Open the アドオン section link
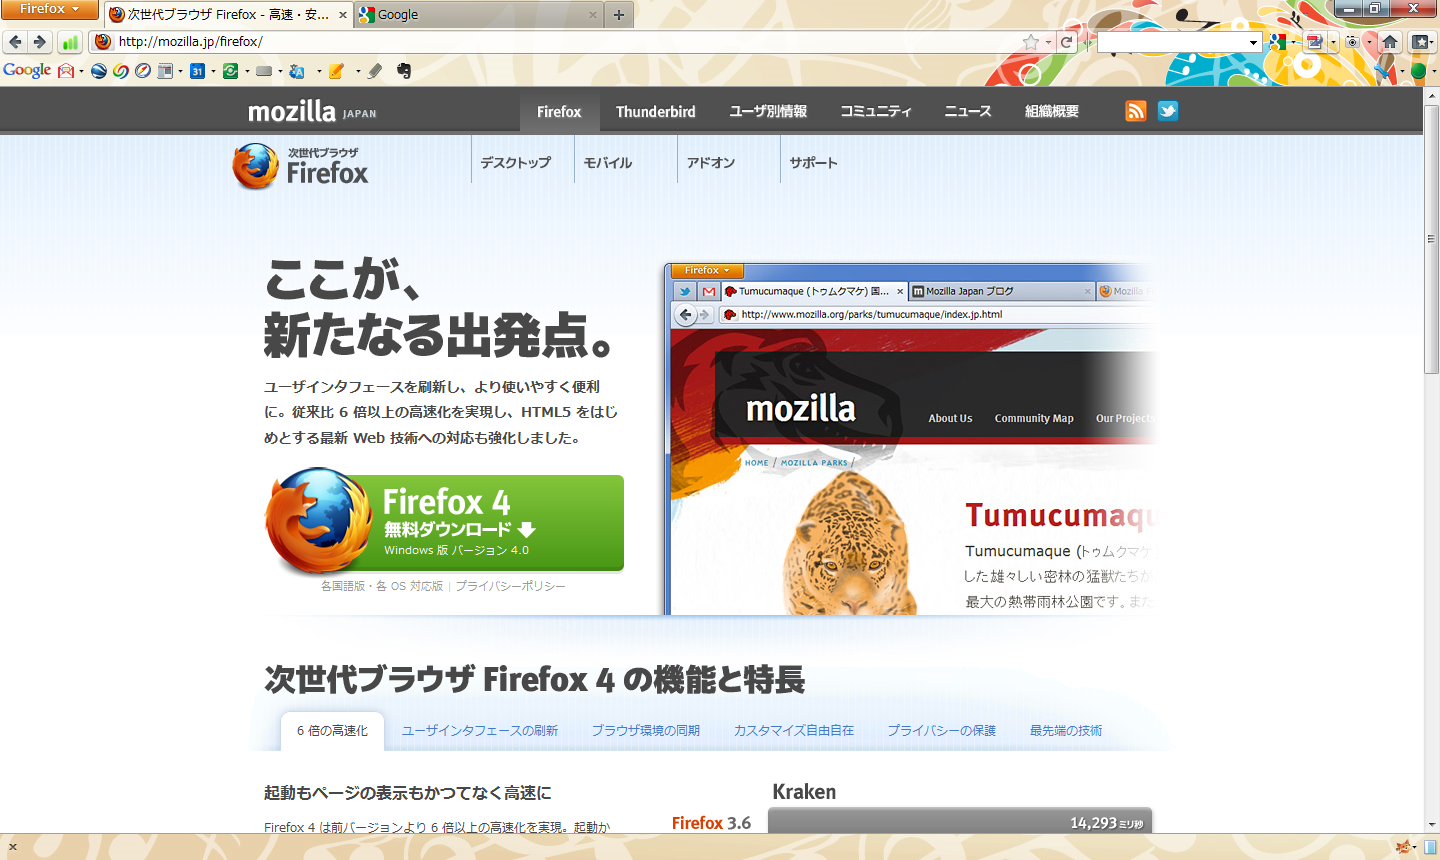Screen dimensions: 1440x860 [x=711, y=162]
